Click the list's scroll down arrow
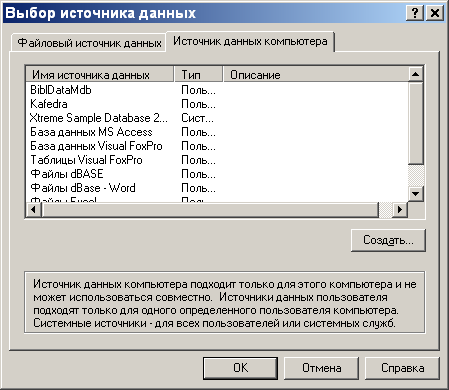The image size is (449, 390). click(x=416, y=193)
